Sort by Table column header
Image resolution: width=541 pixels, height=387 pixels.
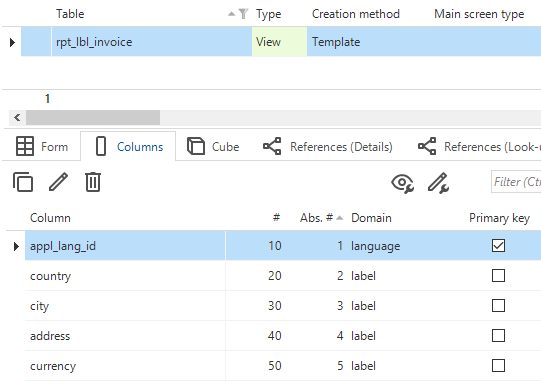coord(70,14)
